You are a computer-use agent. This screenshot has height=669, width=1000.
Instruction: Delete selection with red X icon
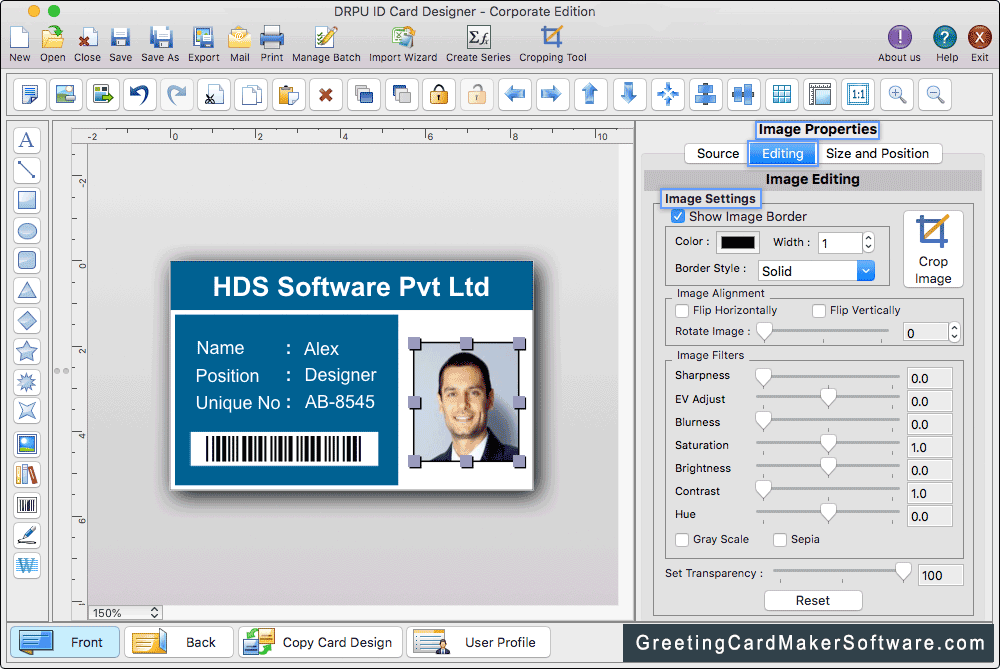pyautogui.click(x=326, y=94)
